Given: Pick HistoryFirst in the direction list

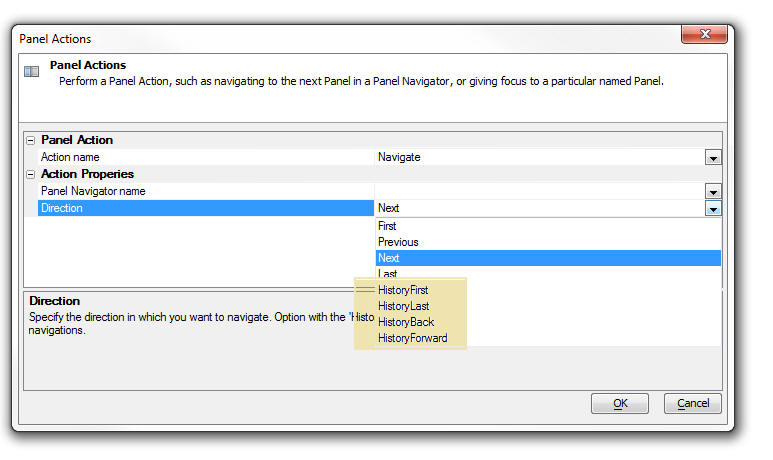Looking at the screenshot, I should [548, 290].
